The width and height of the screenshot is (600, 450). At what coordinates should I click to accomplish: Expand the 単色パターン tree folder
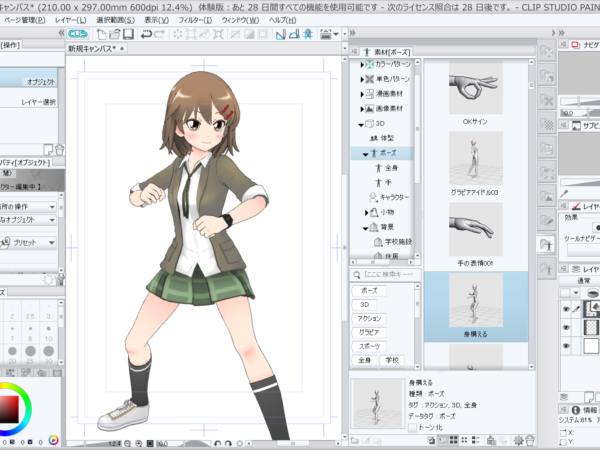coord(362,79)
